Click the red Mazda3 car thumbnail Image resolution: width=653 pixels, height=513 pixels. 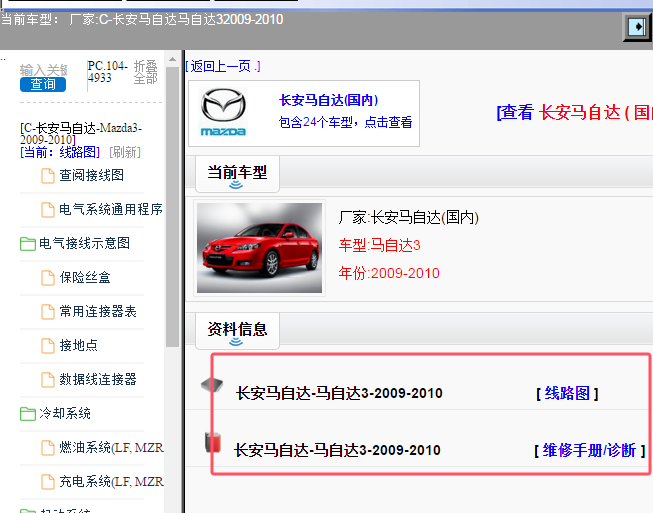tap(259, 248)
